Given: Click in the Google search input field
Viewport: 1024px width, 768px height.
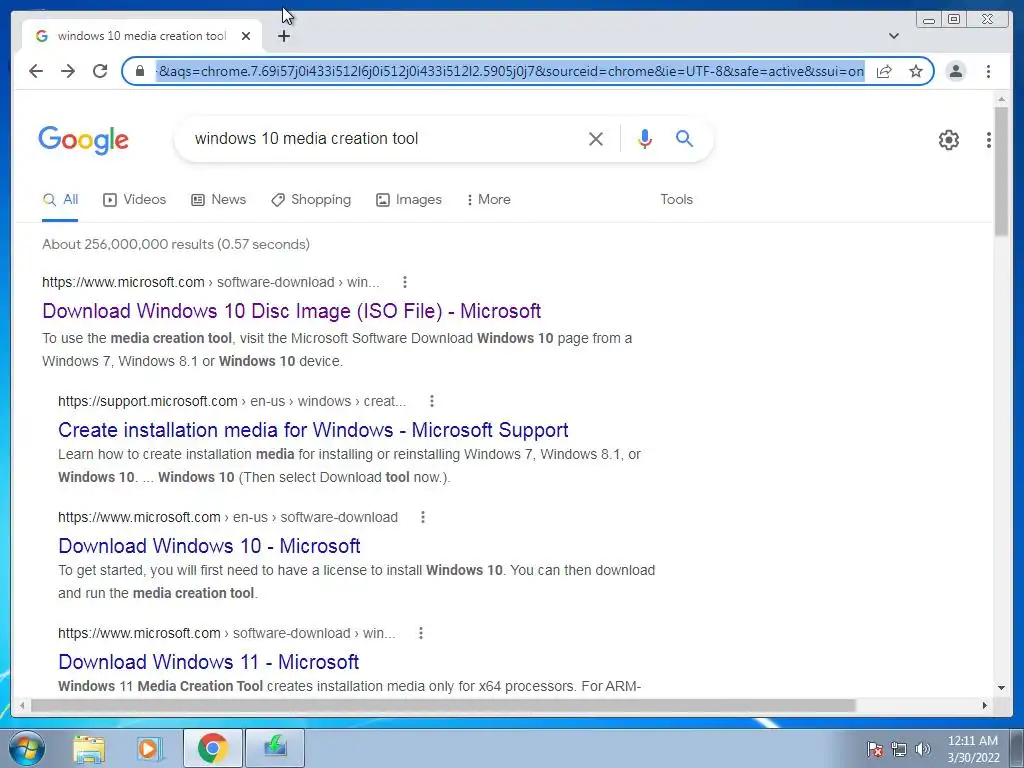Looking at the screenshot, I should point(385,138).
